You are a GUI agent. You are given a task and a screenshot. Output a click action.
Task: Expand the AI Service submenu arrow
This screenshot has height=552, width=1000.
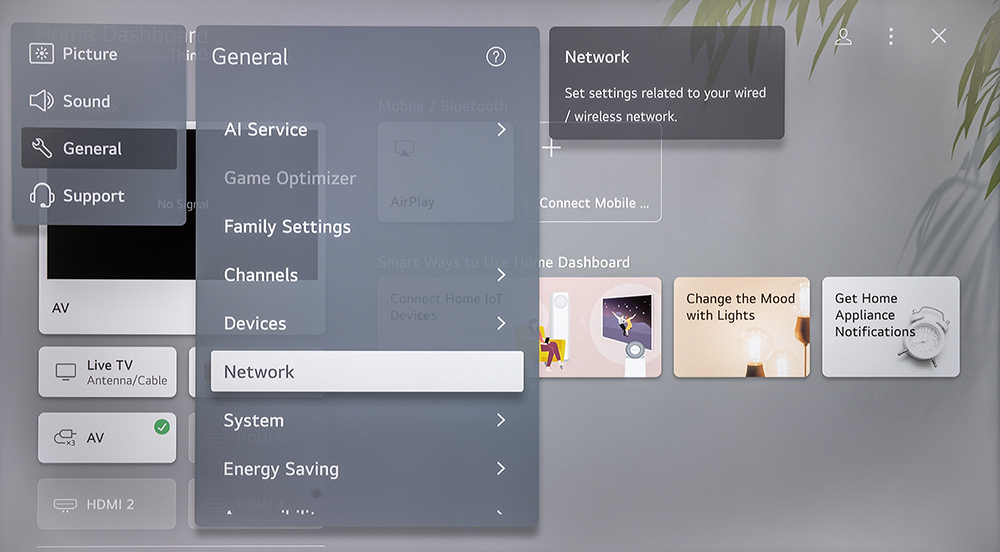point(501,130)
